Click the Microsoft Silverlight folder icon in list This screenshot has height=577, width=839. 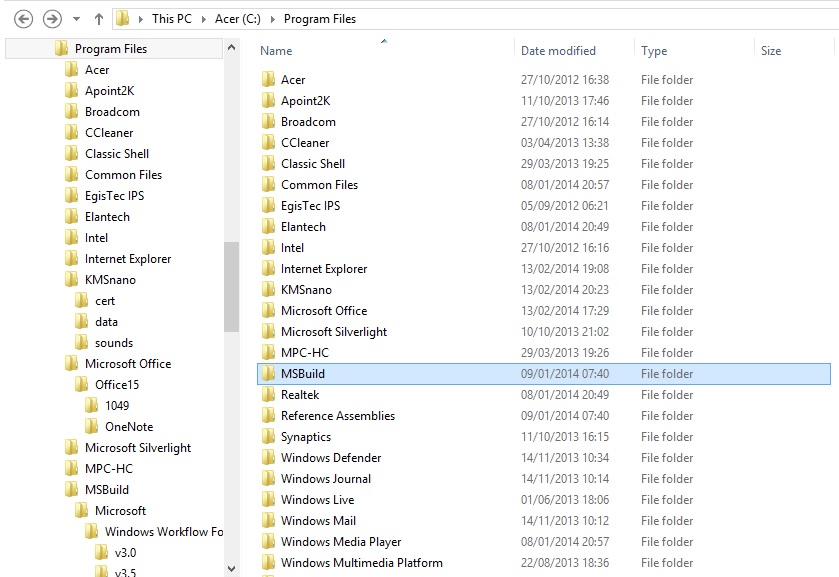coord(269,332)
